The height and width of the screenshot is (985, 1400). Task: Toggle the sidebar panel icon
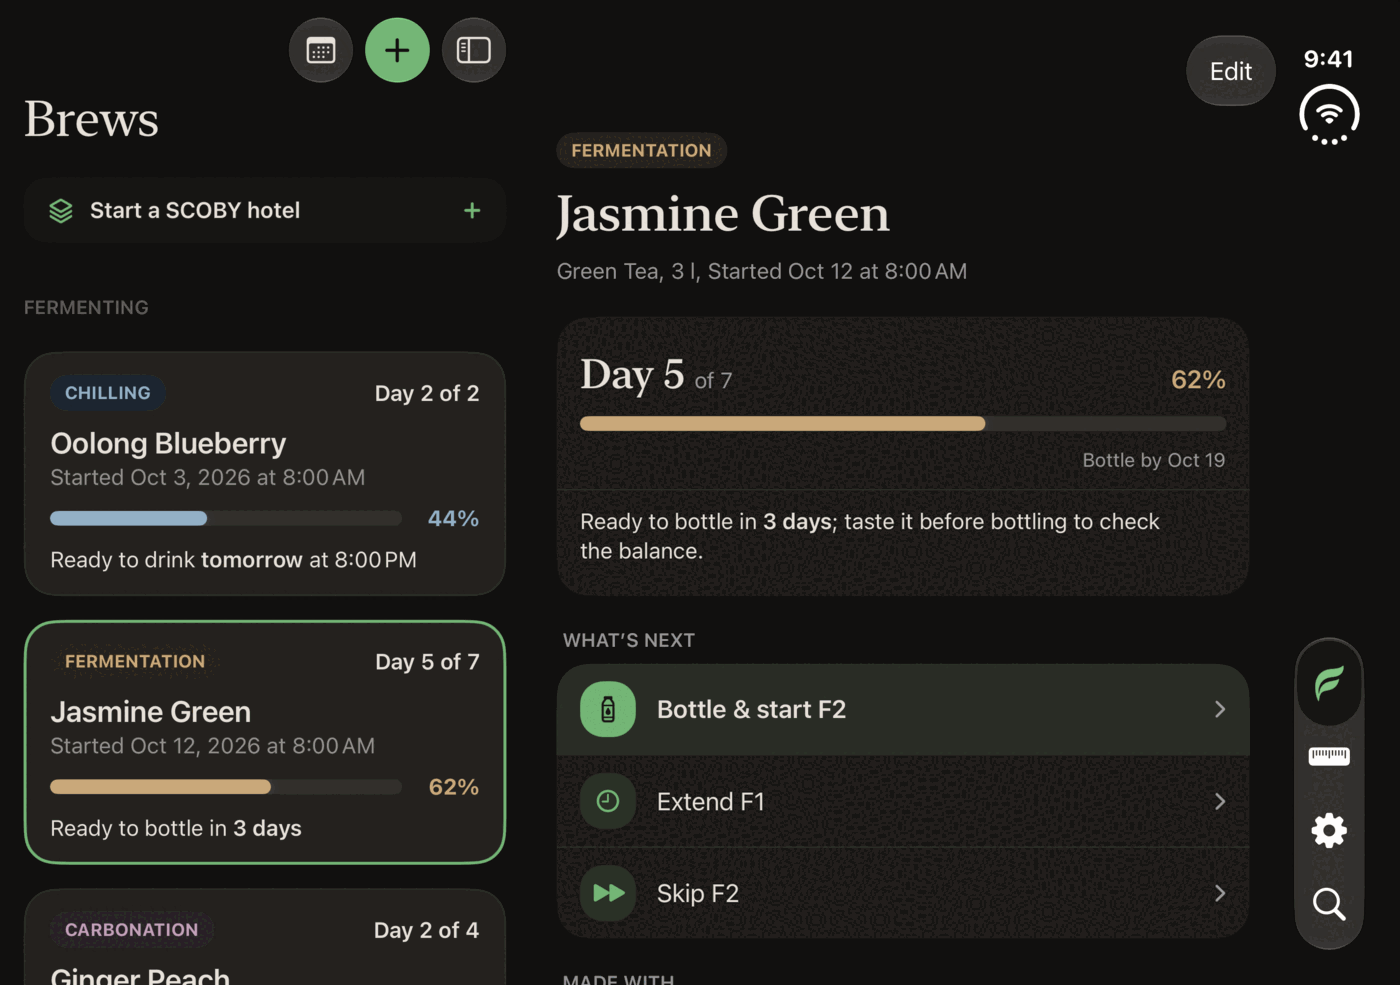coord(474,51)
